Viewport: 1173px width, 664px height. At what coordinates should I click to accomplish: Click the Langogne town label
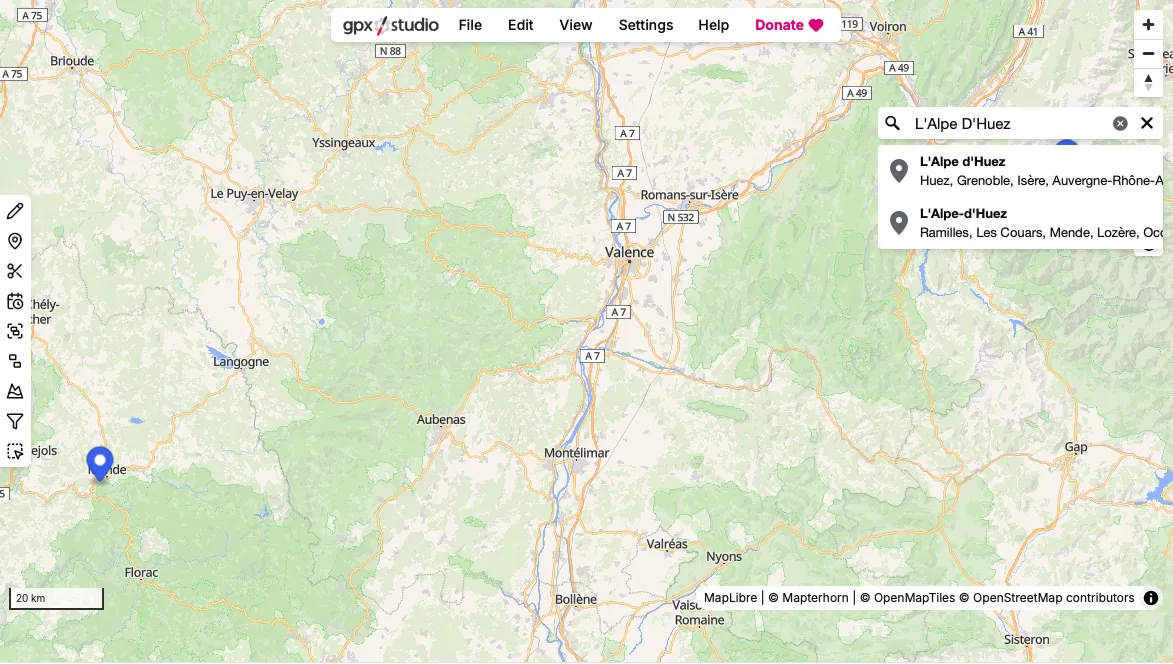(241, 362)
